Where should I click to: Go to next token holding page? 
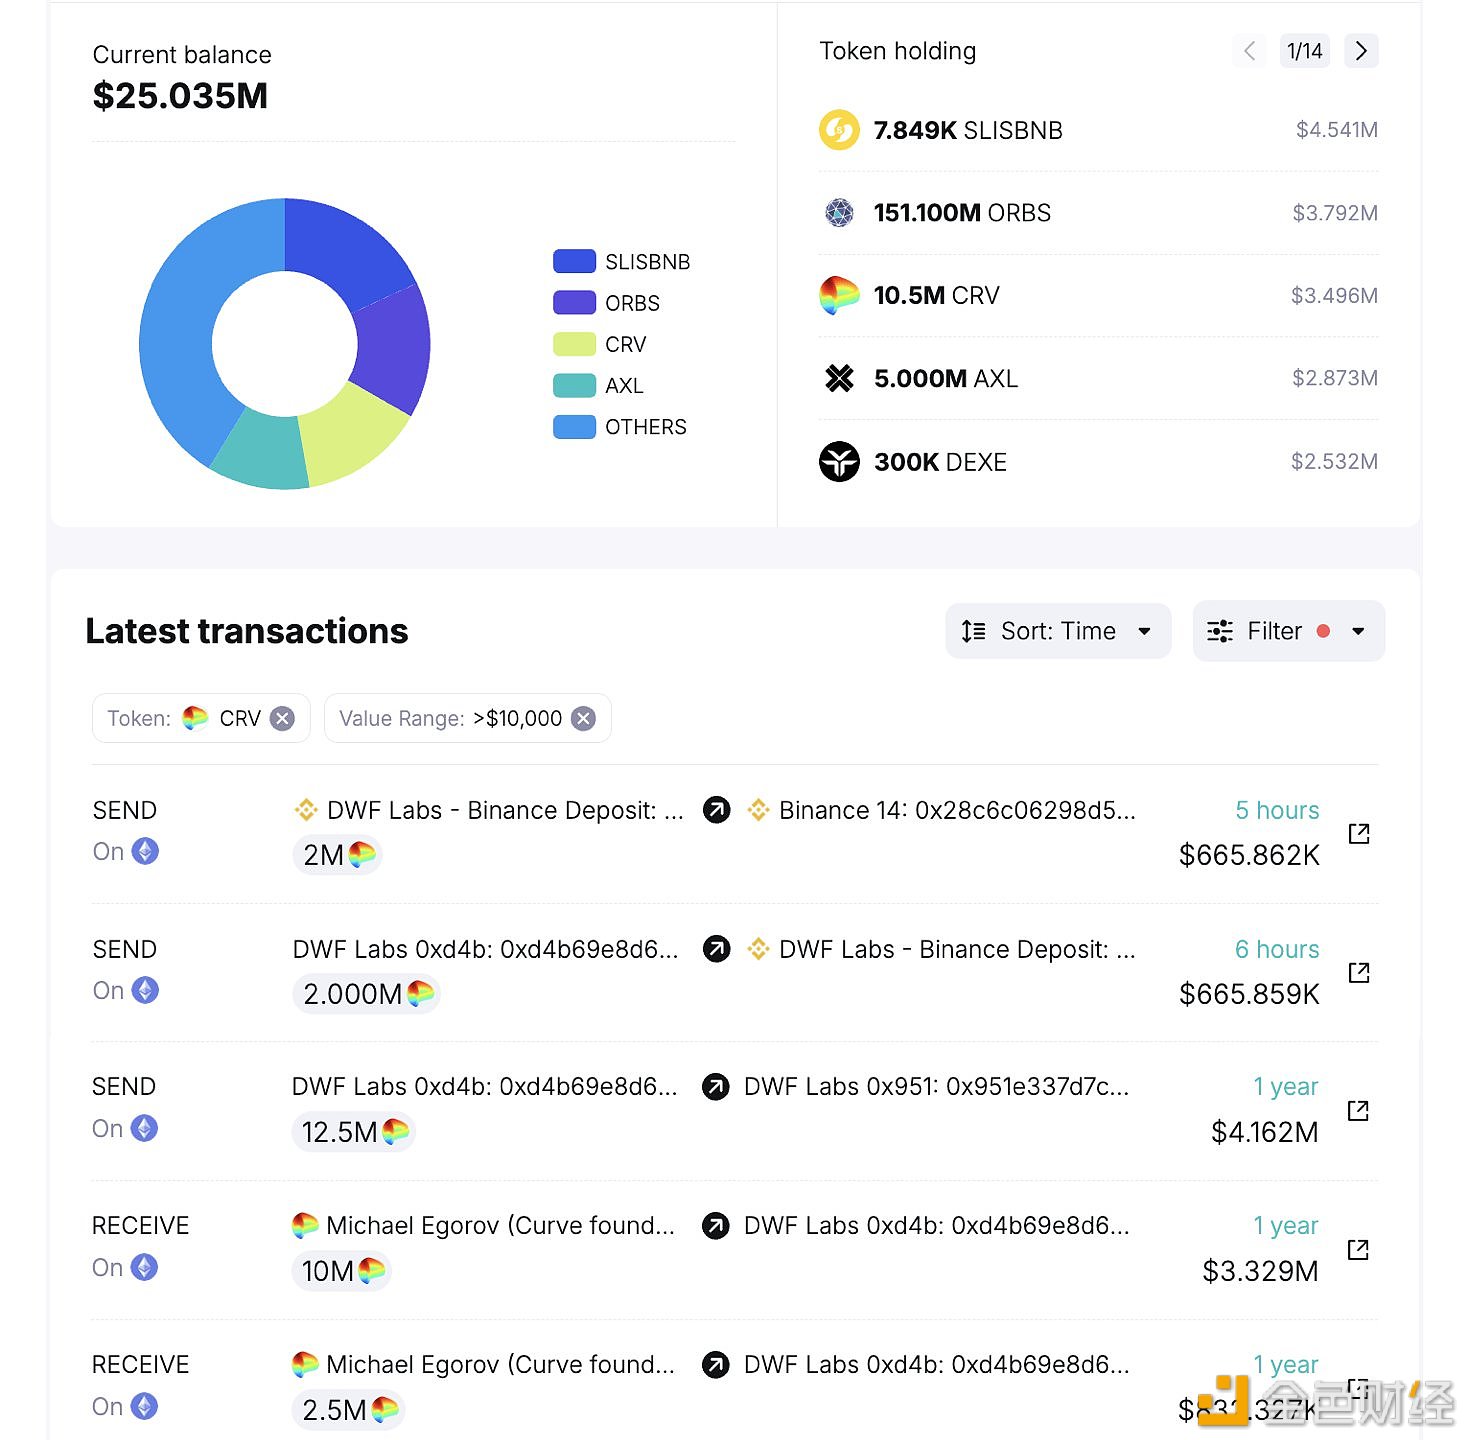[1361, 51]
